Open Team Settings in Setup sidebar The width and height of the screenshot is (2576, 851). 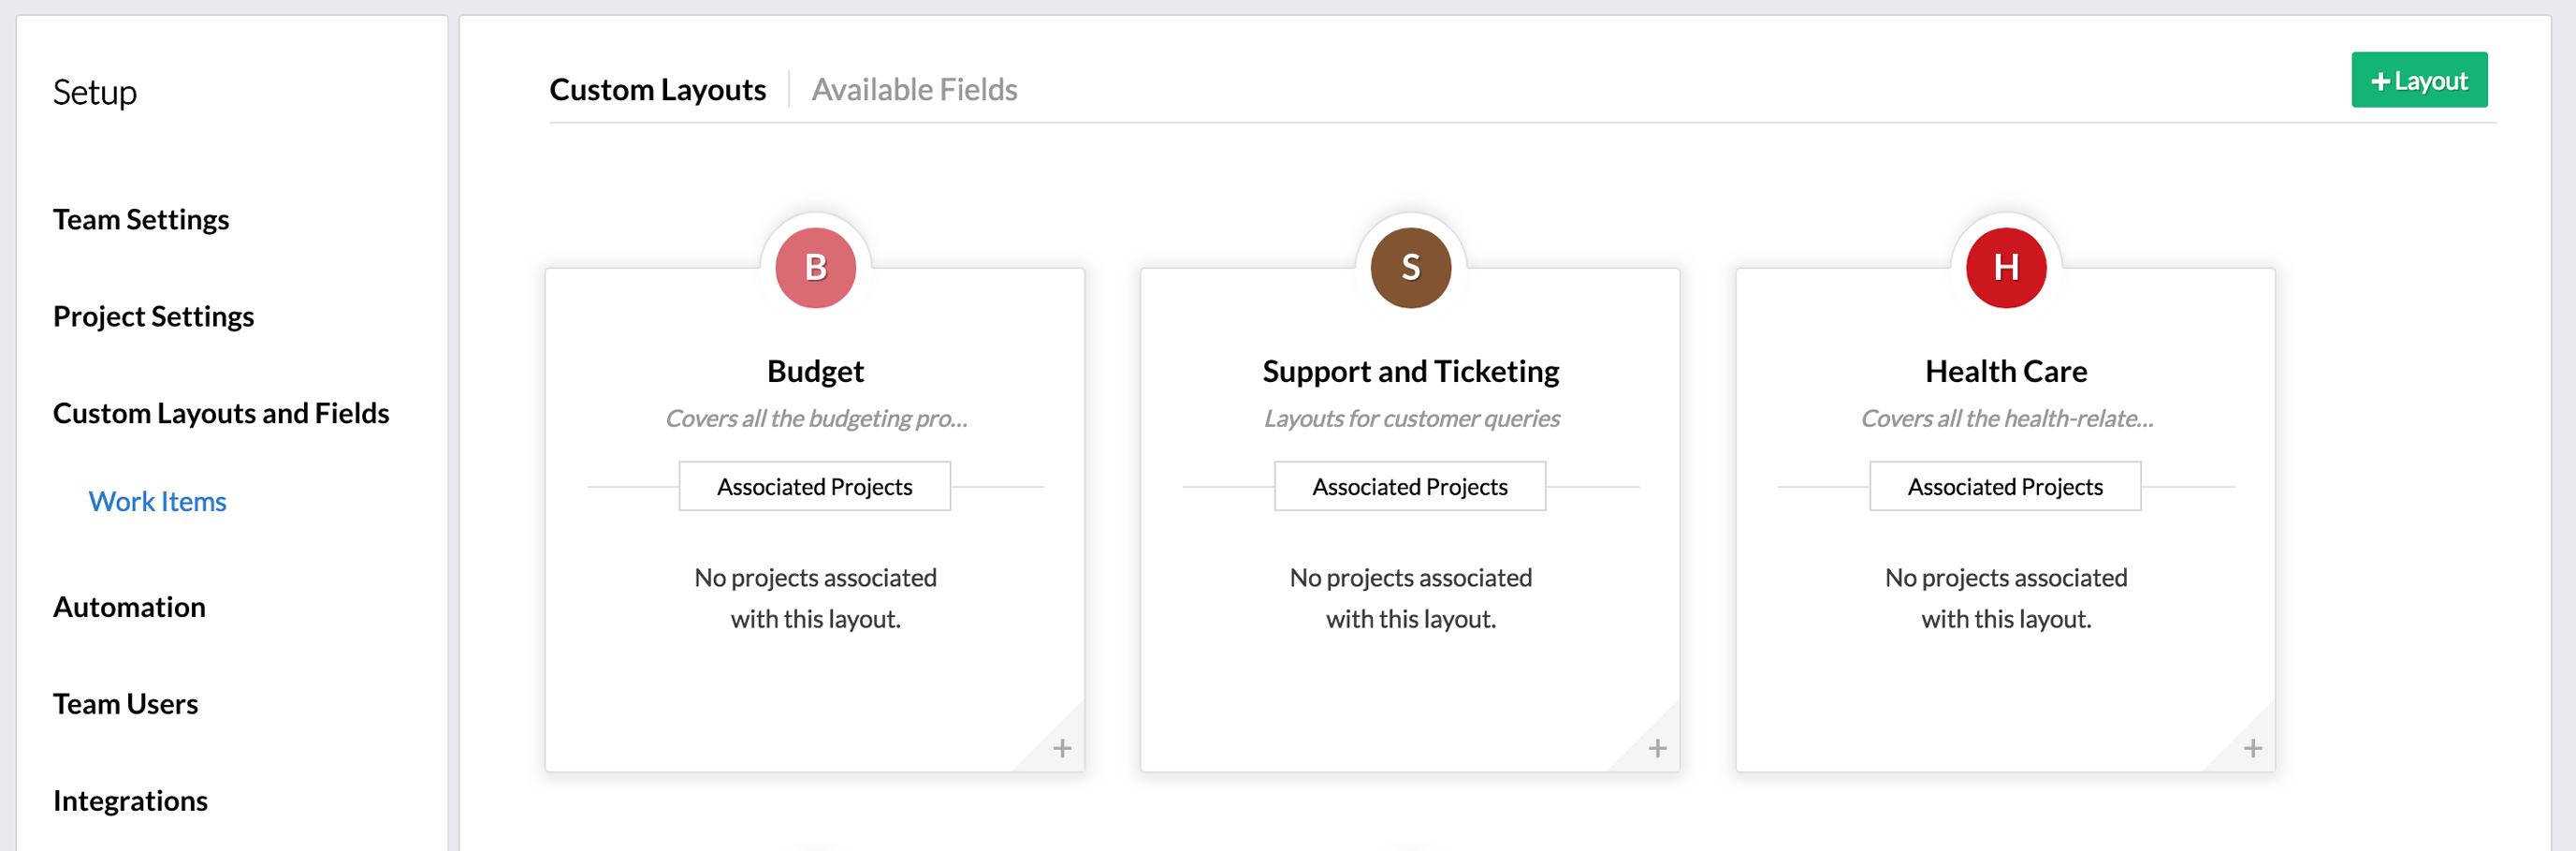point(141,219)
